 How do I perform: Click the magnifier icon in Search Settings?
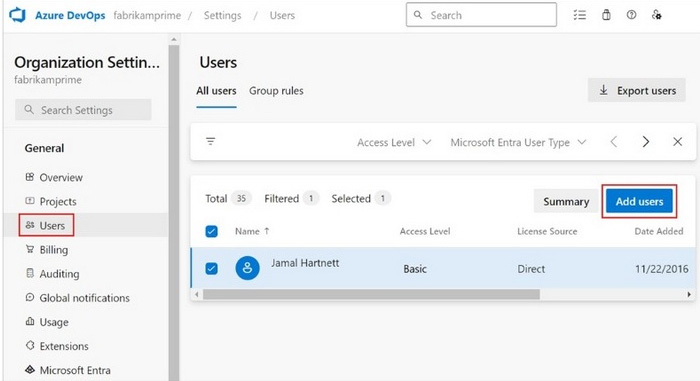29,109
